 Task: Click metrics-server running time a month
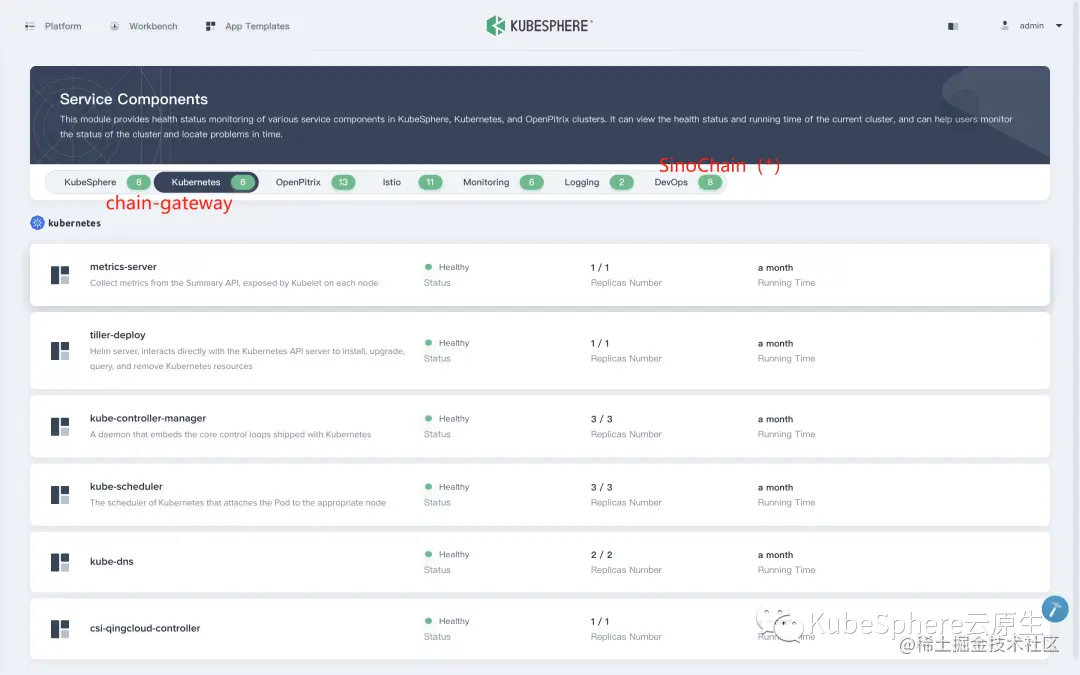(776, 267)
